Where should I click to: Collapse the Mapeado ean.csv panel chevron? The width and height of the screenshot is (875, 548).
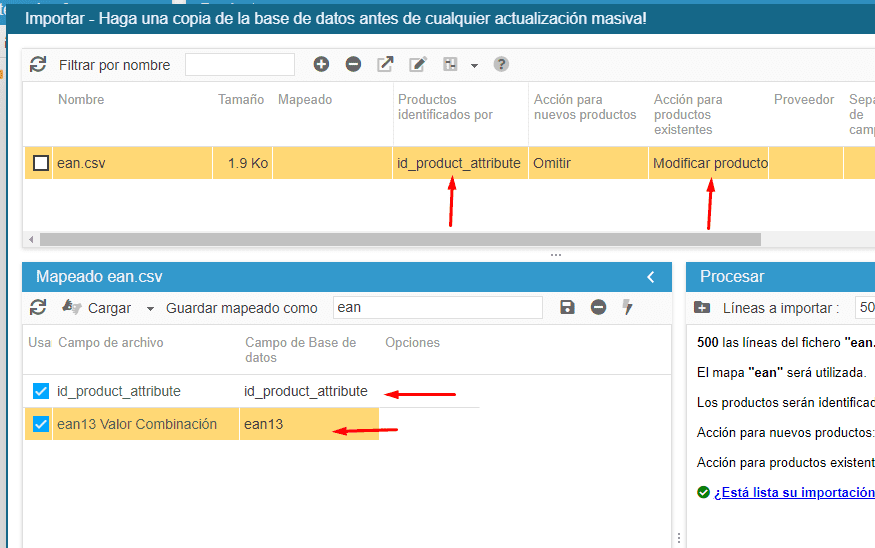tap(651, 277)
